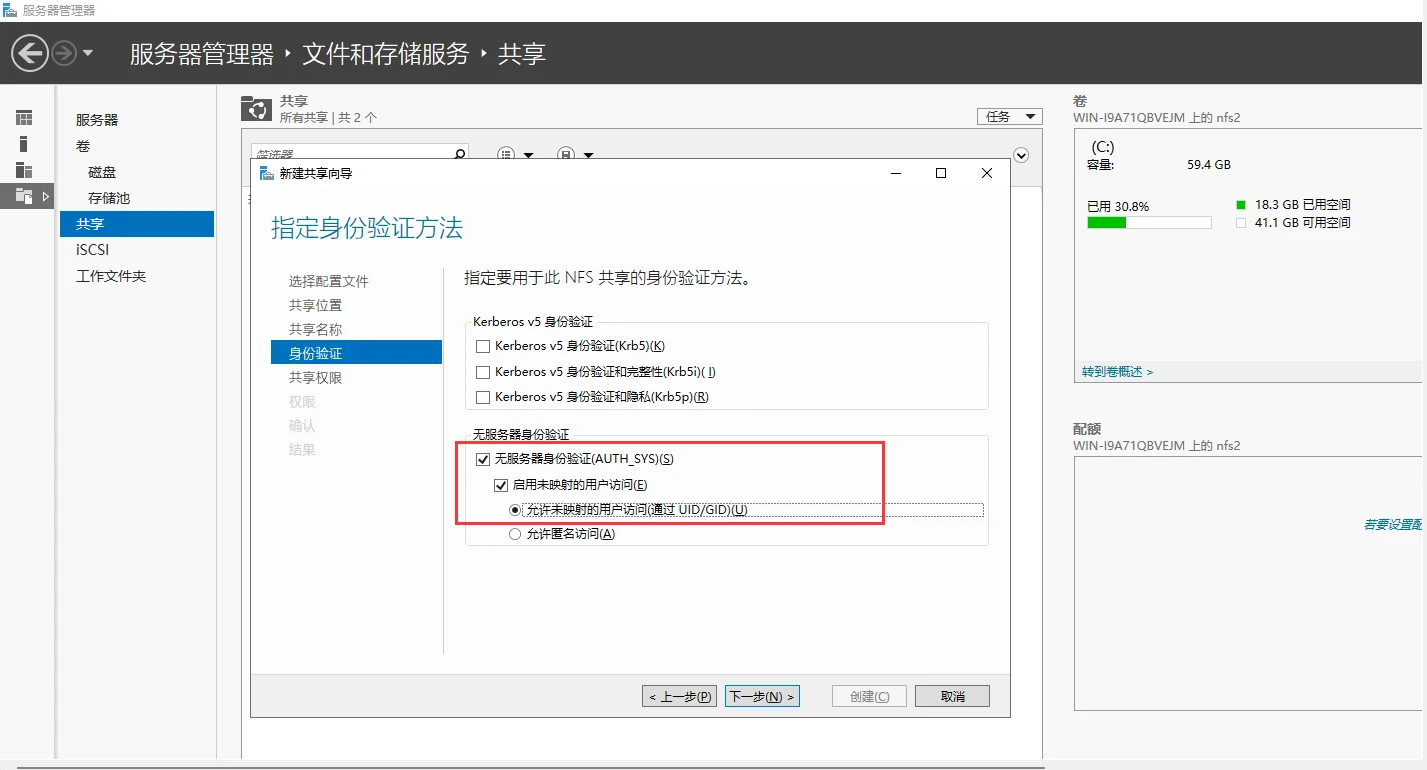Toggle 无服务器身份验证(AUTH_SYS) checkbox
Image resolution: width=1427 pixels, height=770 pixels.
point(484,459)
